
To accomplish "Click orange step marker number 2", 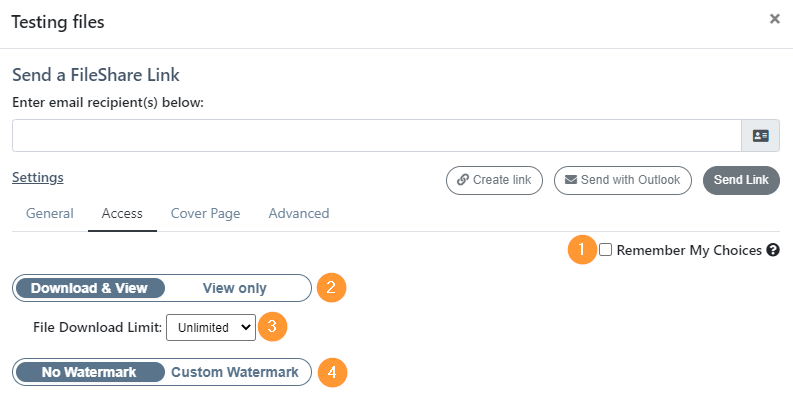I will 331,288.
